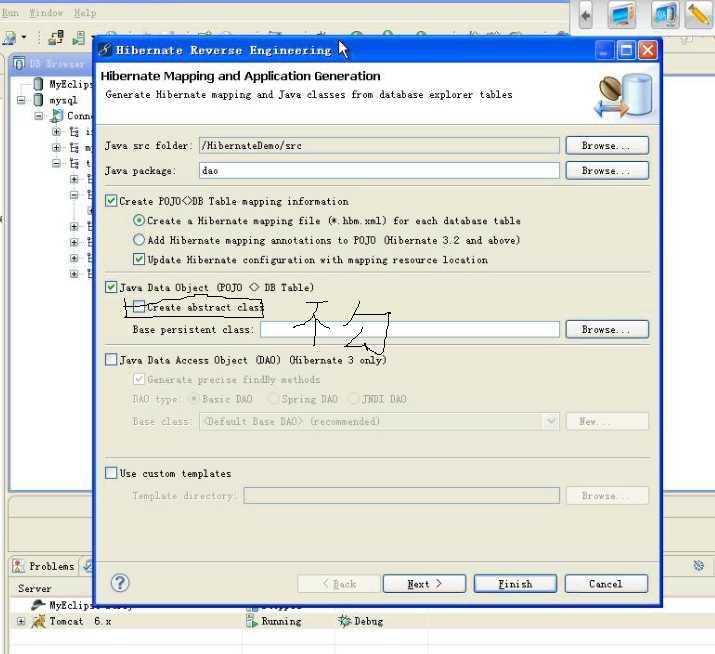715x654 pixels.
Task: Click the MyEclipse database cylinder icon in tree
Action: [39, 84]
